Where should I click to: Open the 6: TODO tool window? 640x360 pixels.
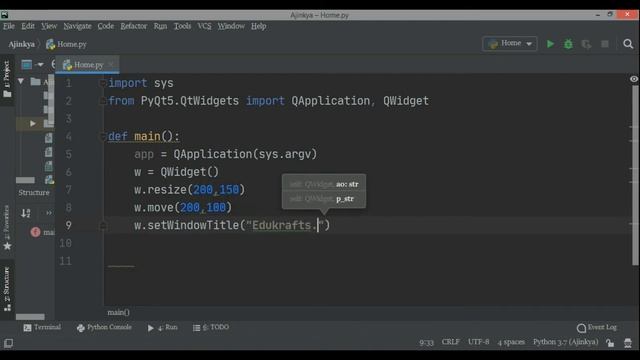tap(211, 327)
